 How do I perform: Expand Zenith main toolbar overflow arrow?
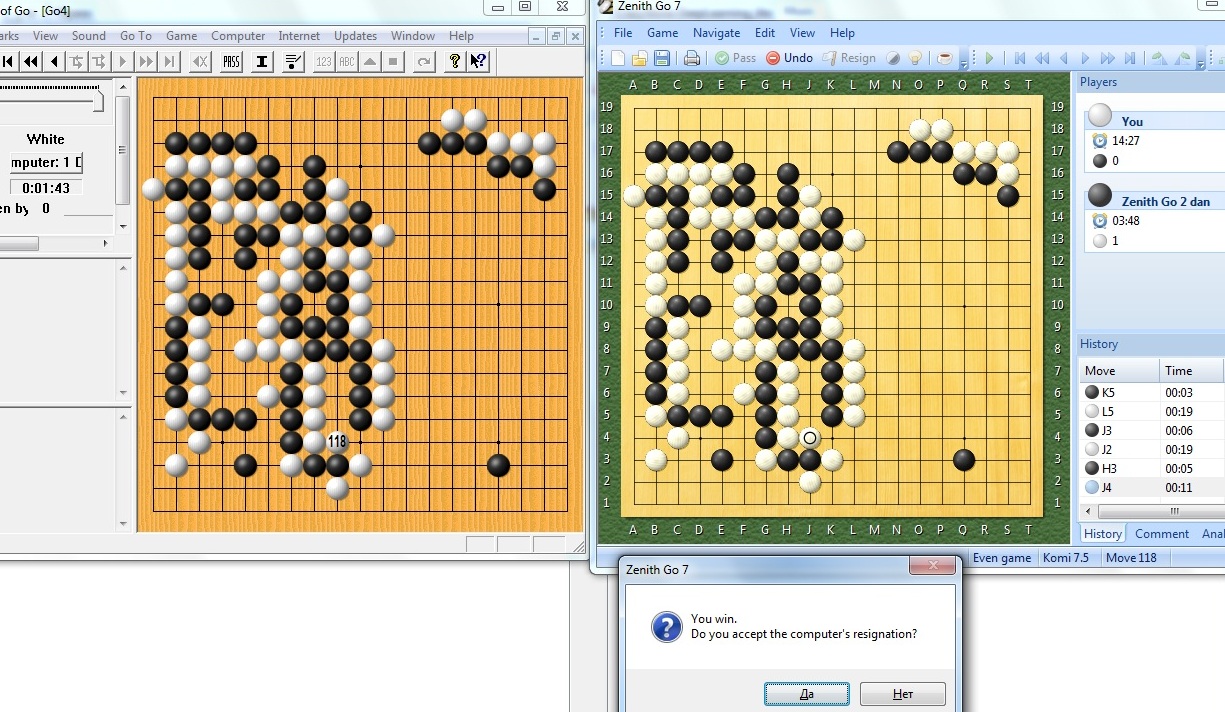[963, 63]
